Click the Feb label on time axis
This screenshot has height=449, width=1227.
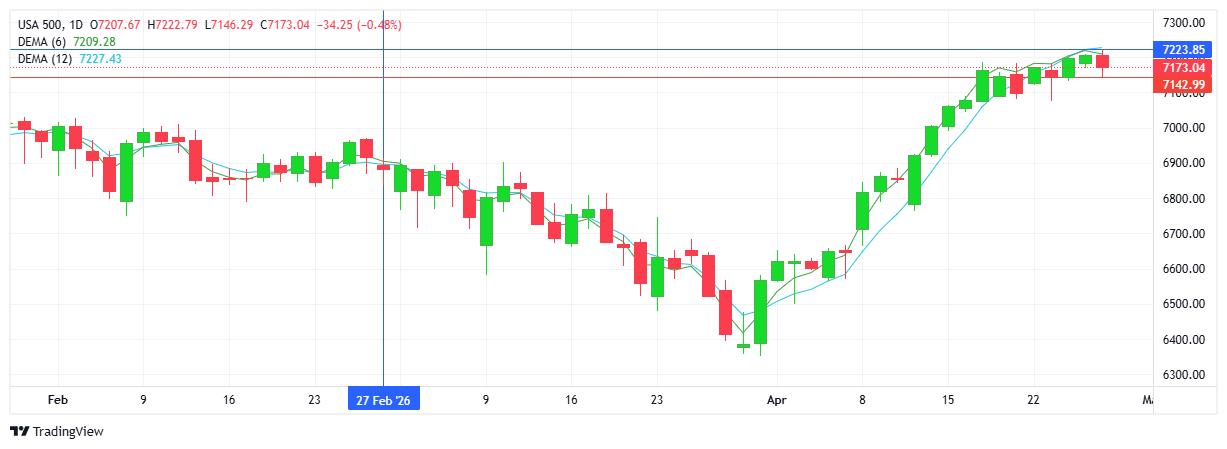pyautogui.click(x=58, y=400)
